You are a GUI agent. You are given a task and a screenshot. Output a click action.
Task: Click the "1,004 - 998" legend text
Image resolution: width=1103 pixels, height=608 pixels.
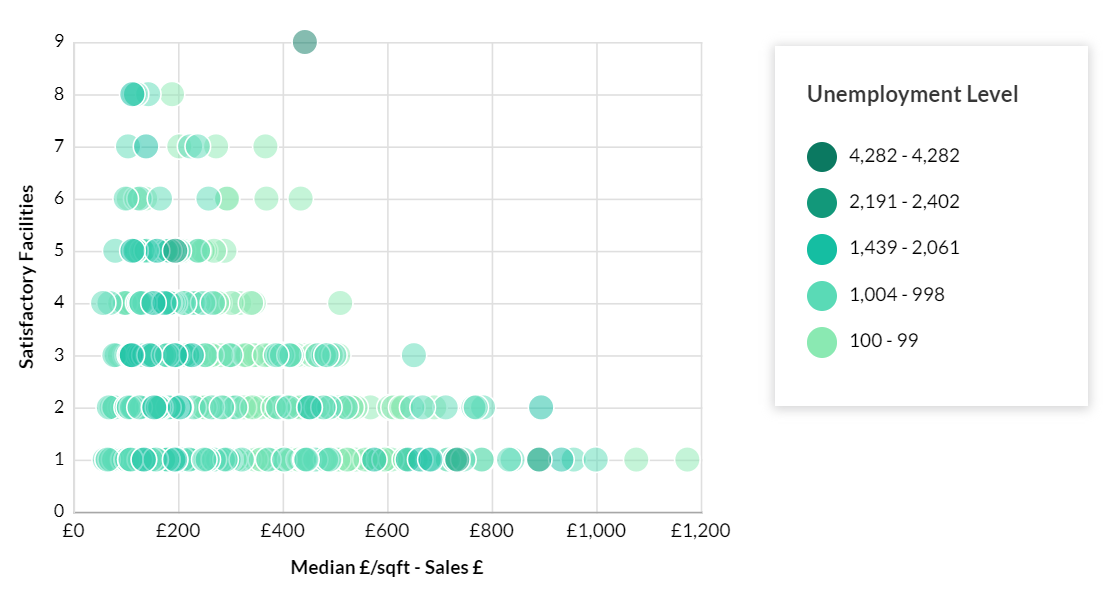(x=897, y=295)
